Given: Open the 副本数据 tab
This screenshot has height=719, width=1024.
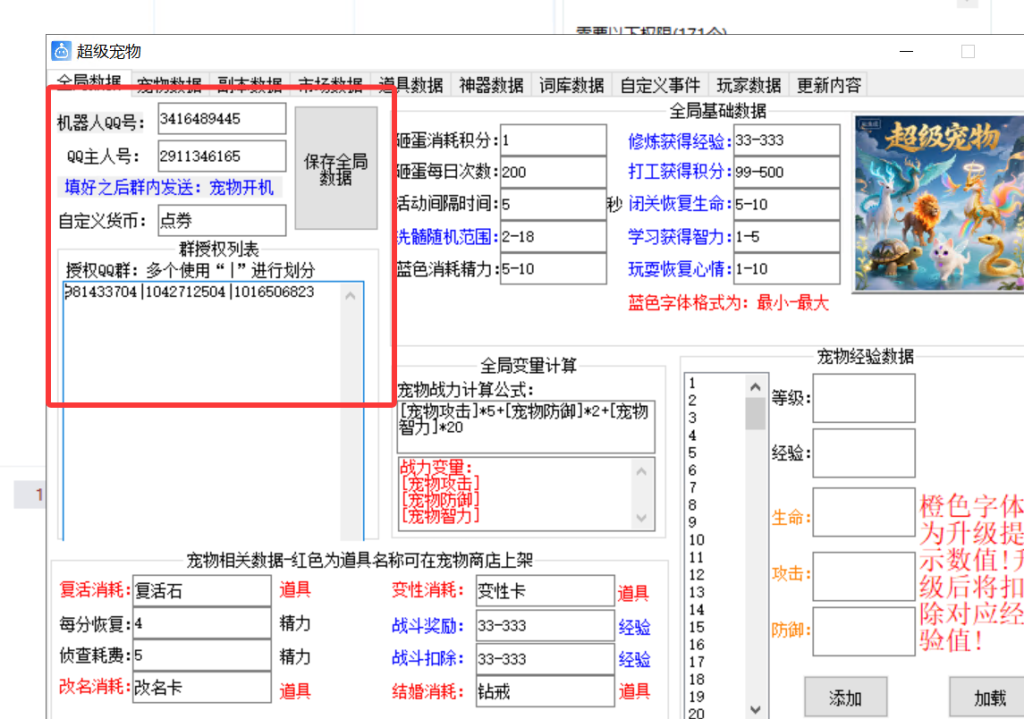Looking at the screenshot, I should click(x=249, y=85).
